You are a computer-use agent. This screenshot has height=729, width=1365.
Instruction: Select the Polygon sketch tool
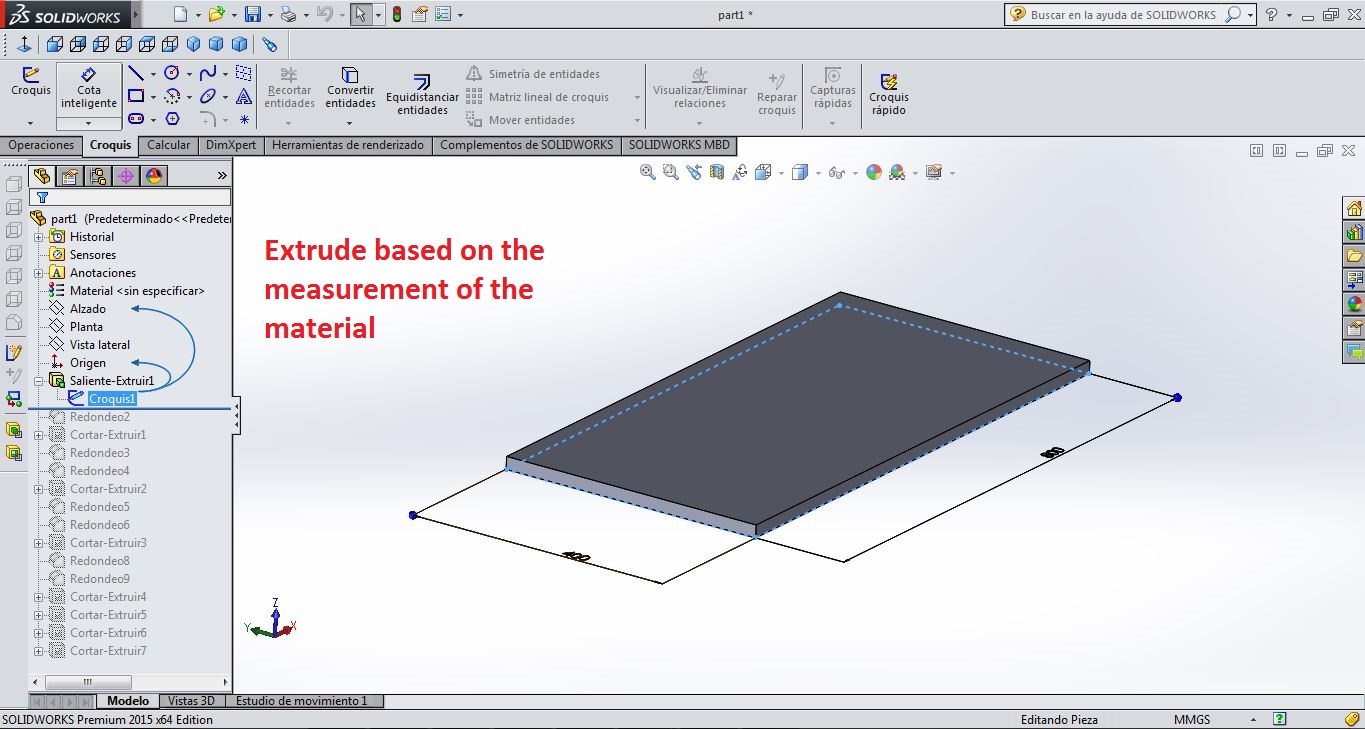click(x=172, y=119)
